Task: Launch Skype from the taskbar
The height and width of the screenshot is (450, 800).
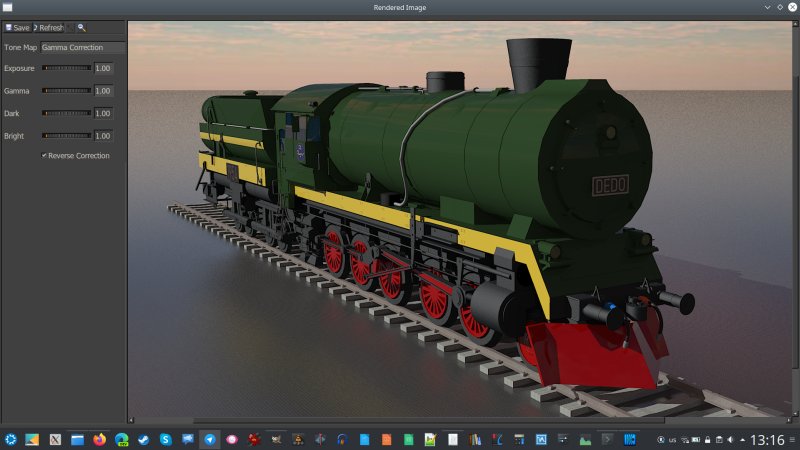Action: coord(165,439)
